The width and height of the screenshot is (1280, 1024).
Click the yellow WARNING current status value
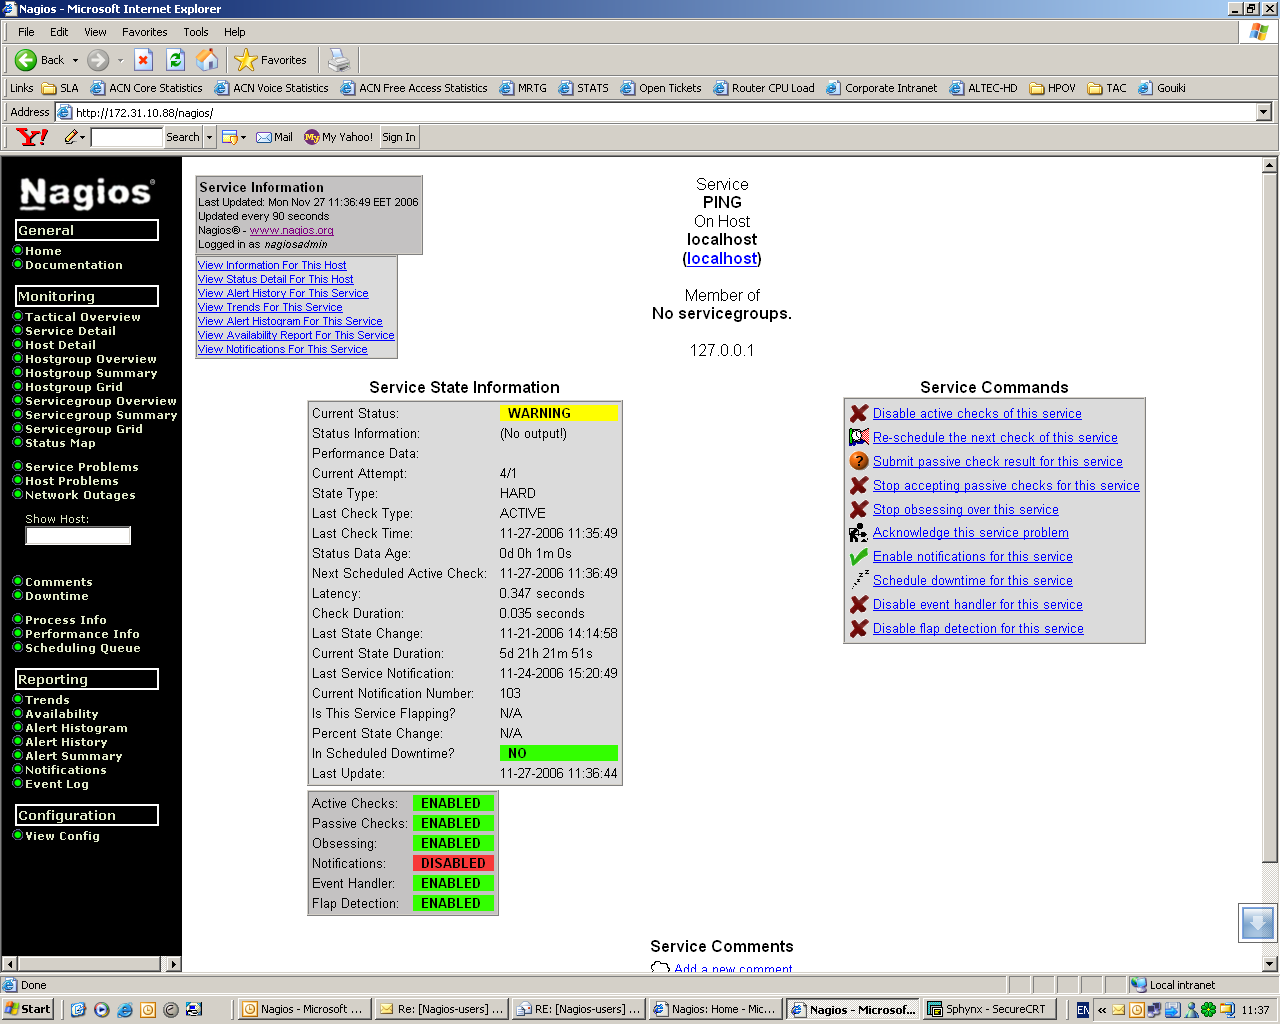coord(558,413)
